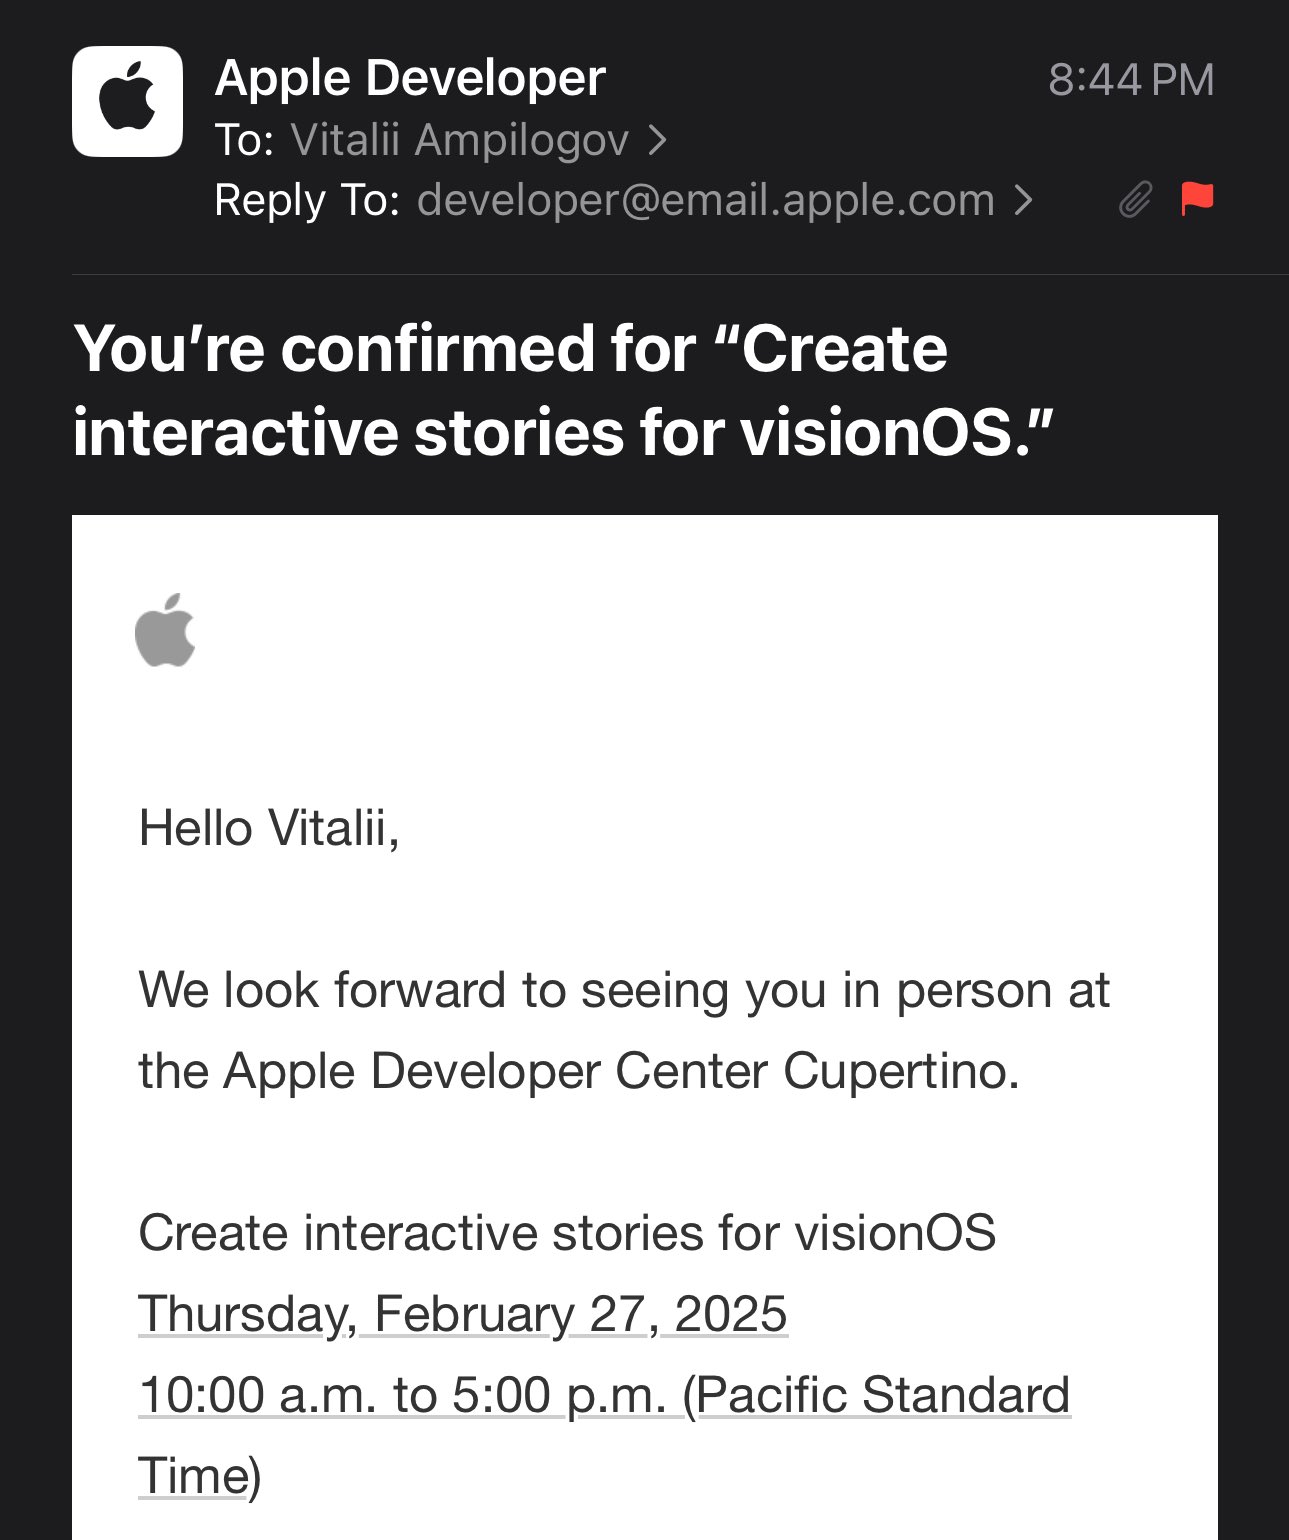
Task: Select the Apple Developer sender name
Action: point(410,78)
